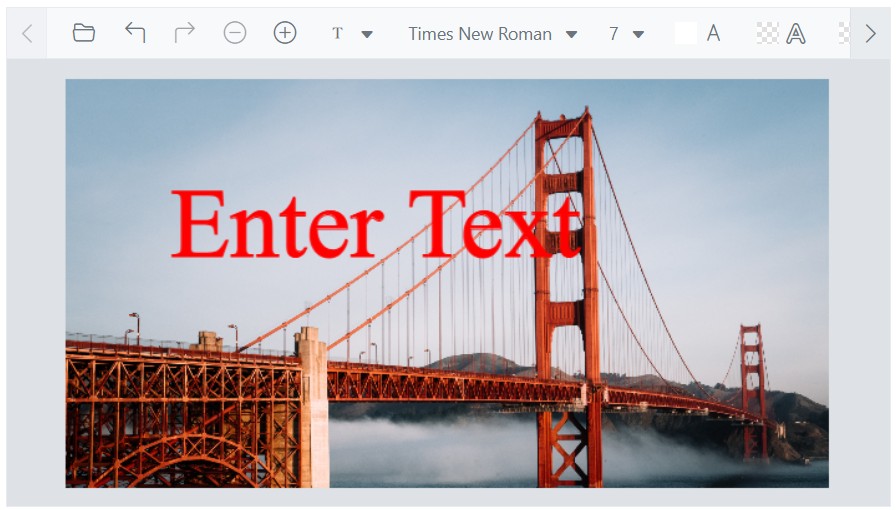
Task: Expand the text tool dropdown arrow
Action: point(367,34)
